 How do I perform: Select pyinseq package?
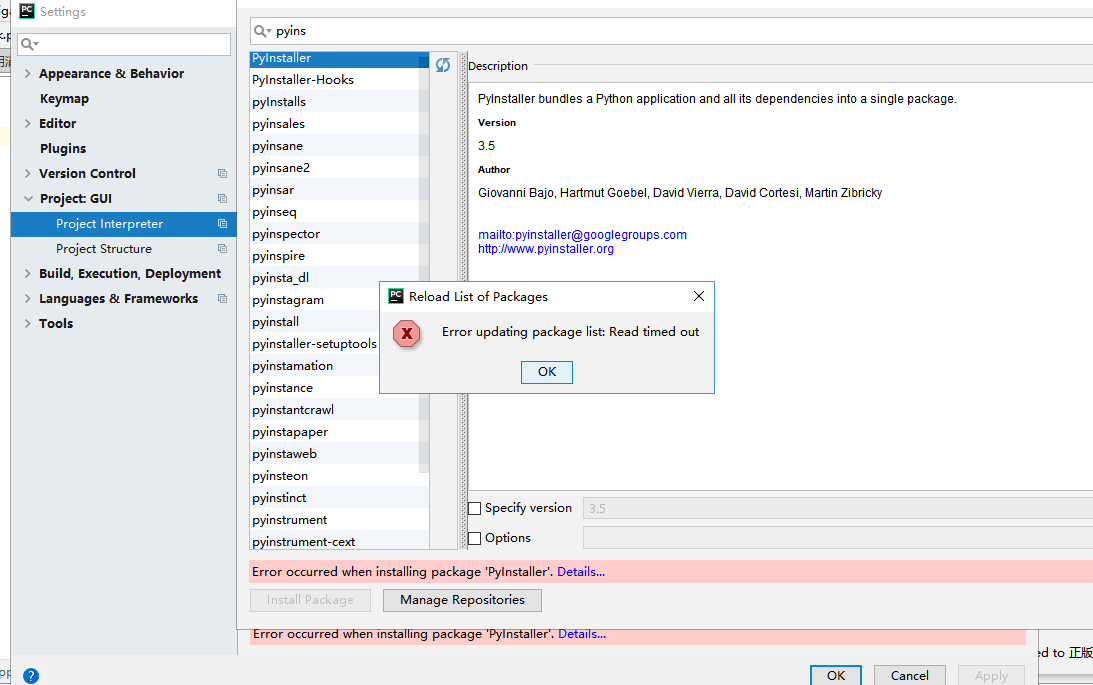pyautogui.click(x=339, y=212)
